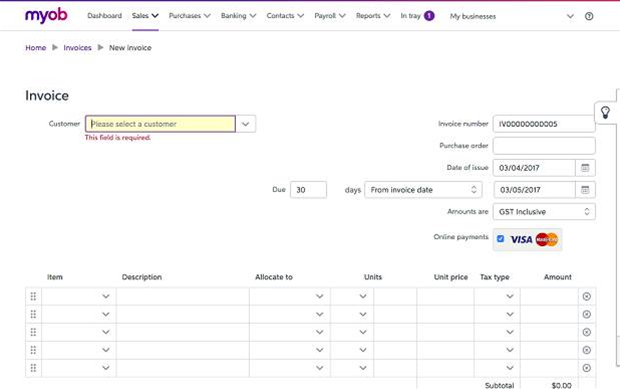
Task: Open the Purchases menu
Action: [x=189, y=16]
